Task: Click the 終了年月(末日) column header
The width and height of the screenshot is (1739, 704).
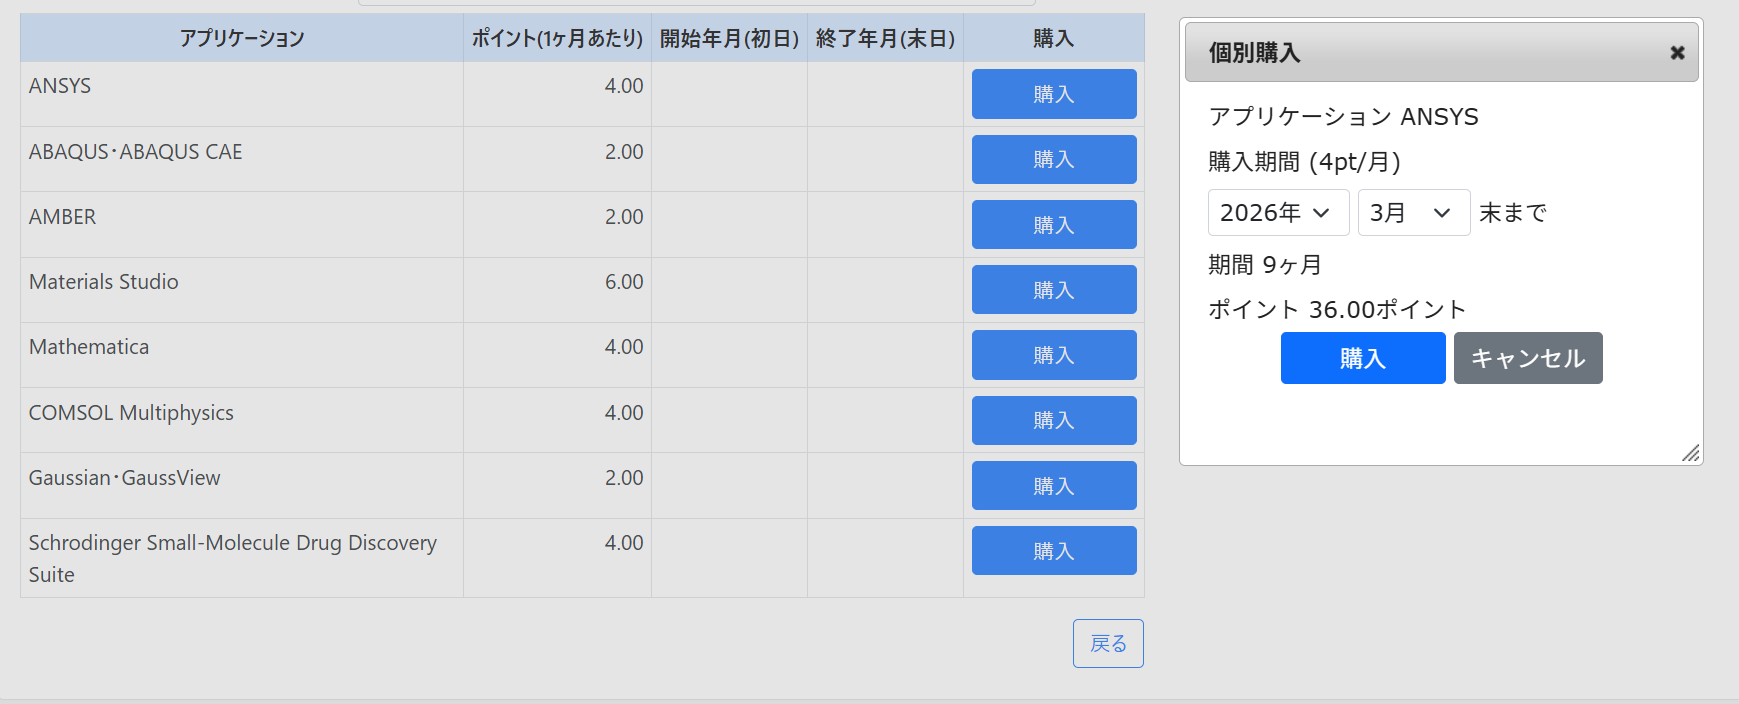Action: coord(885,38)
